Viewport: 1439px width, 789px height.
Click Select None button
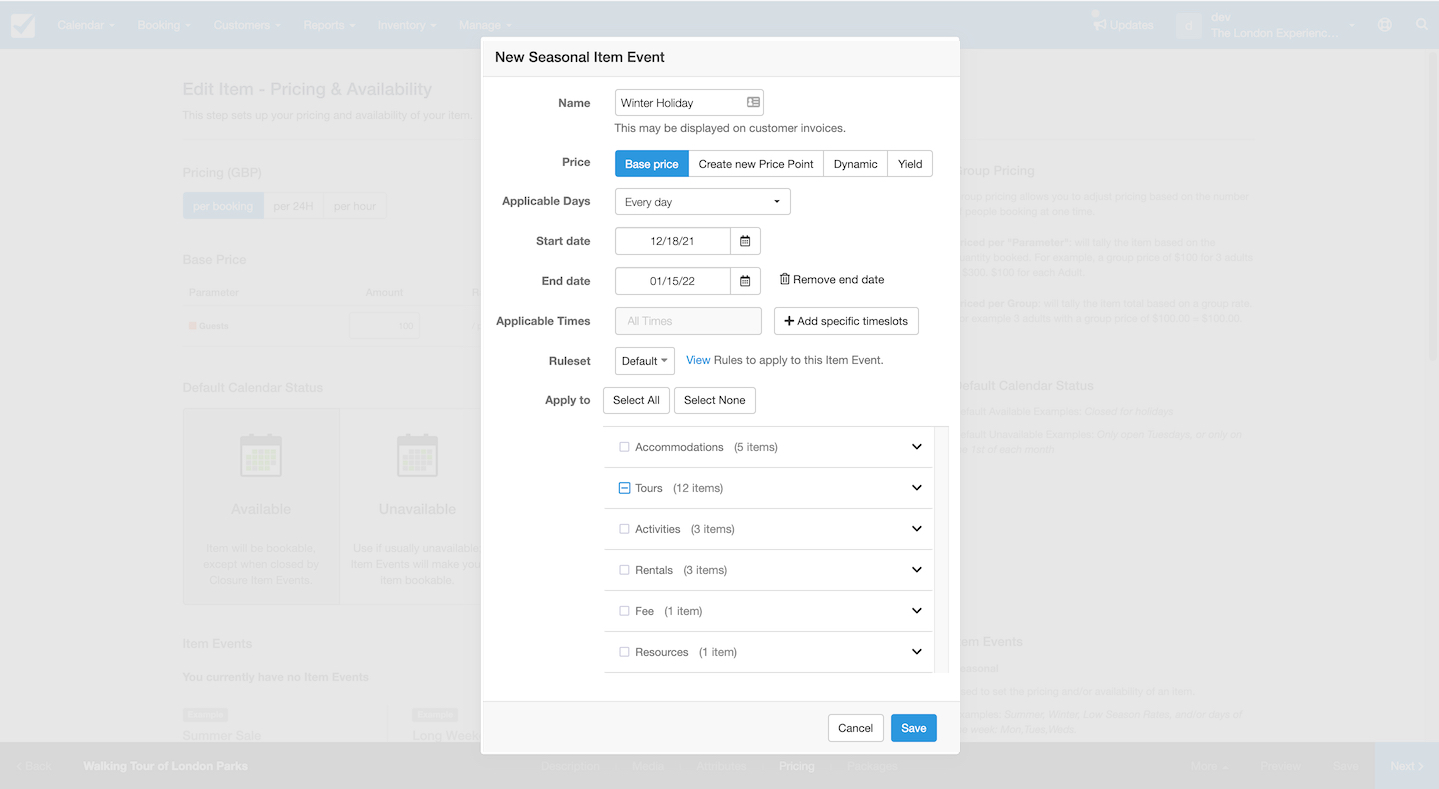click(714, 400)
